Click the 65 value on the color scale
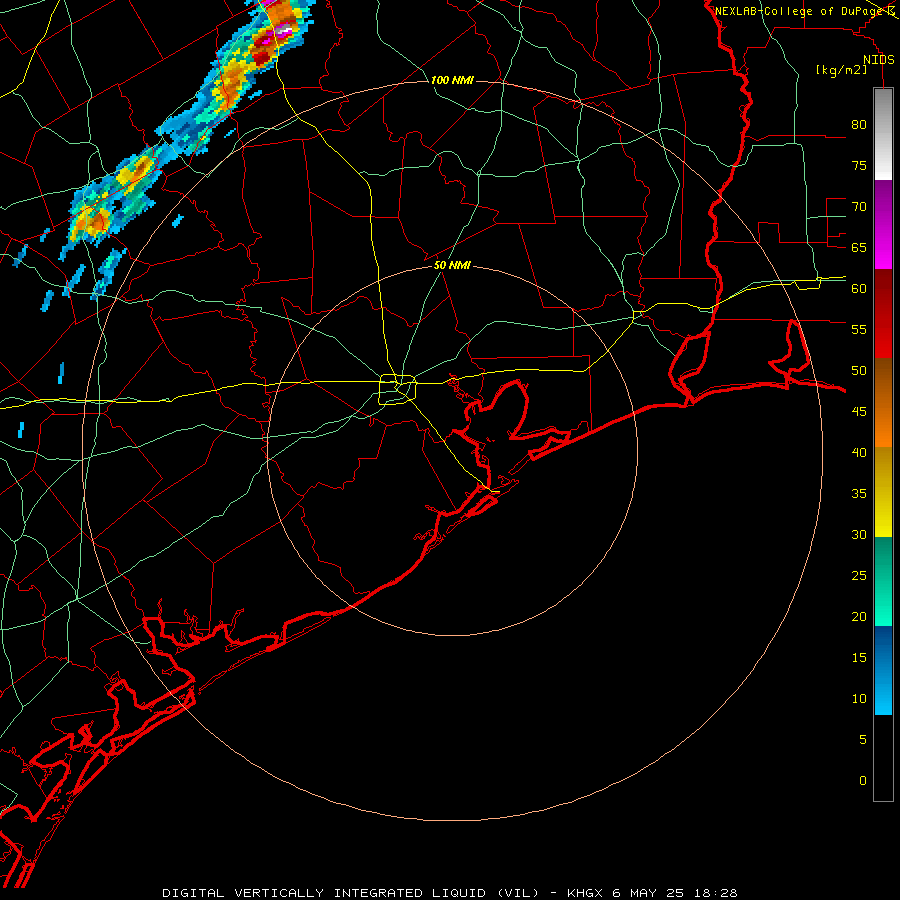This screenshot has width=900, height=900. click(859, 247)
